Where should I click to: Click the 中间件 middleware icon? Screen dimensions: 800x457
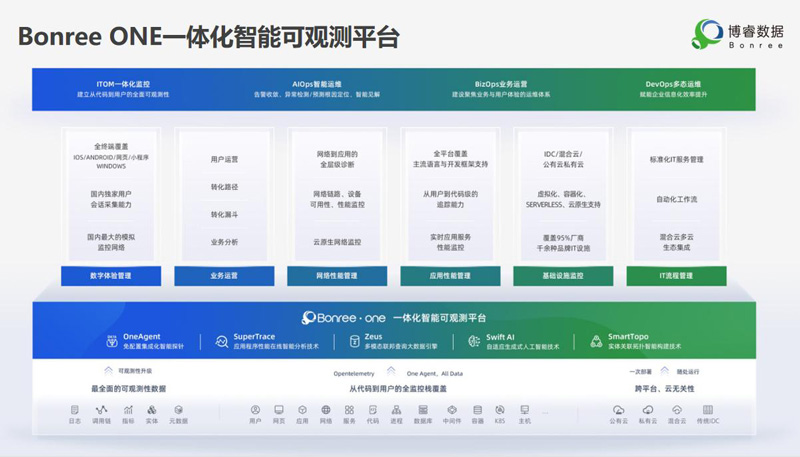tap(452, 410)
